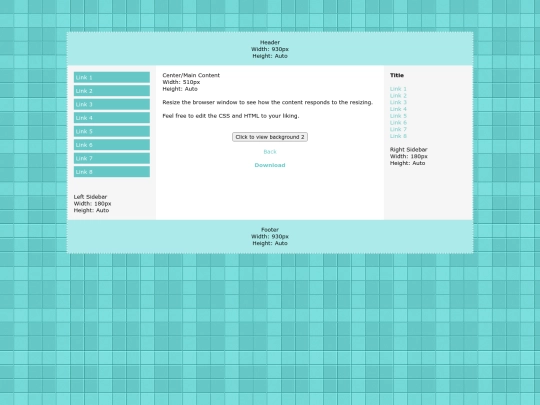The image size is (540, 405).
Task: Open Link 3 in left sidebar
Action: [x=112, y=104]
